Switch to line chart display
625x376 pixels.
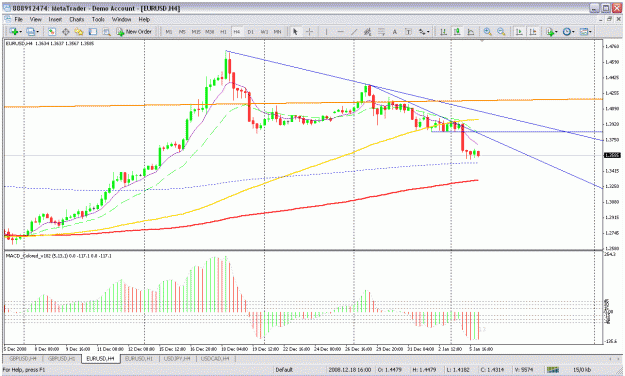(471, 31)
